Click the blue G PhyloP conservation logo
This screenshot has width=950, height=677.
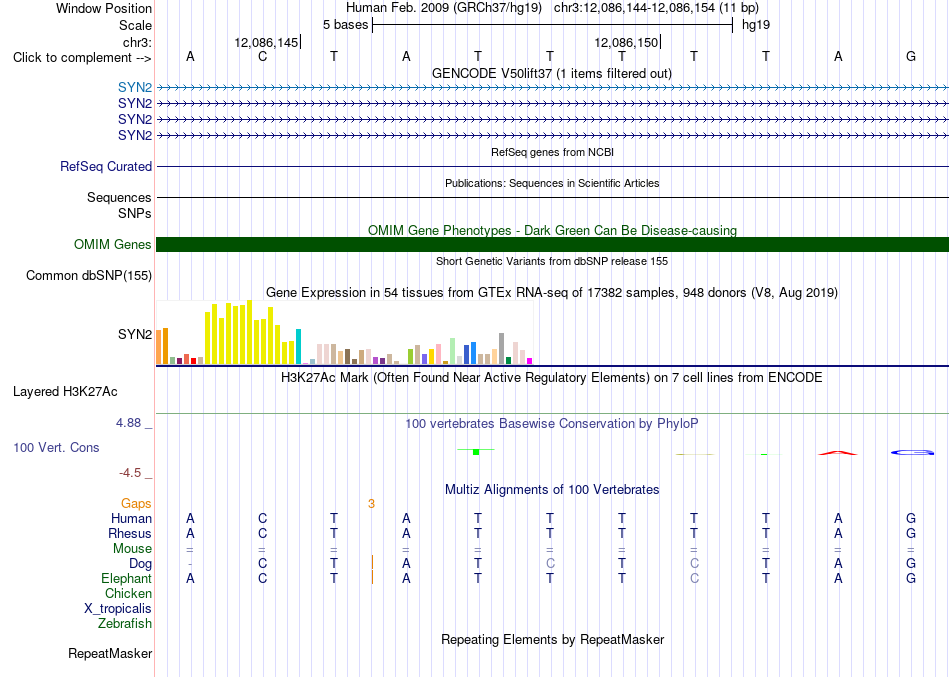(912, 452)
